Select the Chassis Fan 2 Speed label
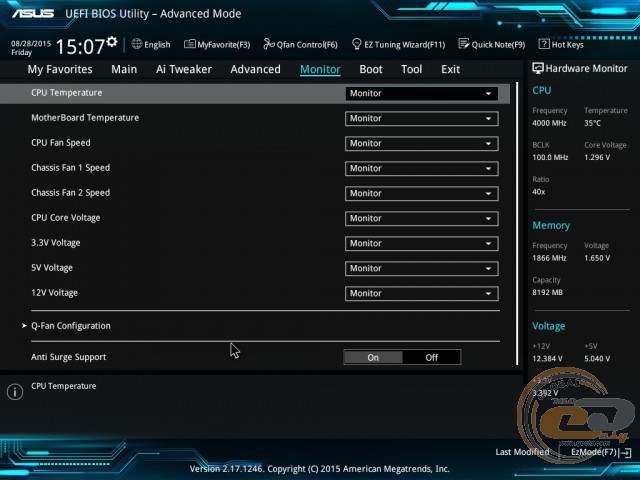The width and height of the screenshot is (640, 480). click(71, 193)
